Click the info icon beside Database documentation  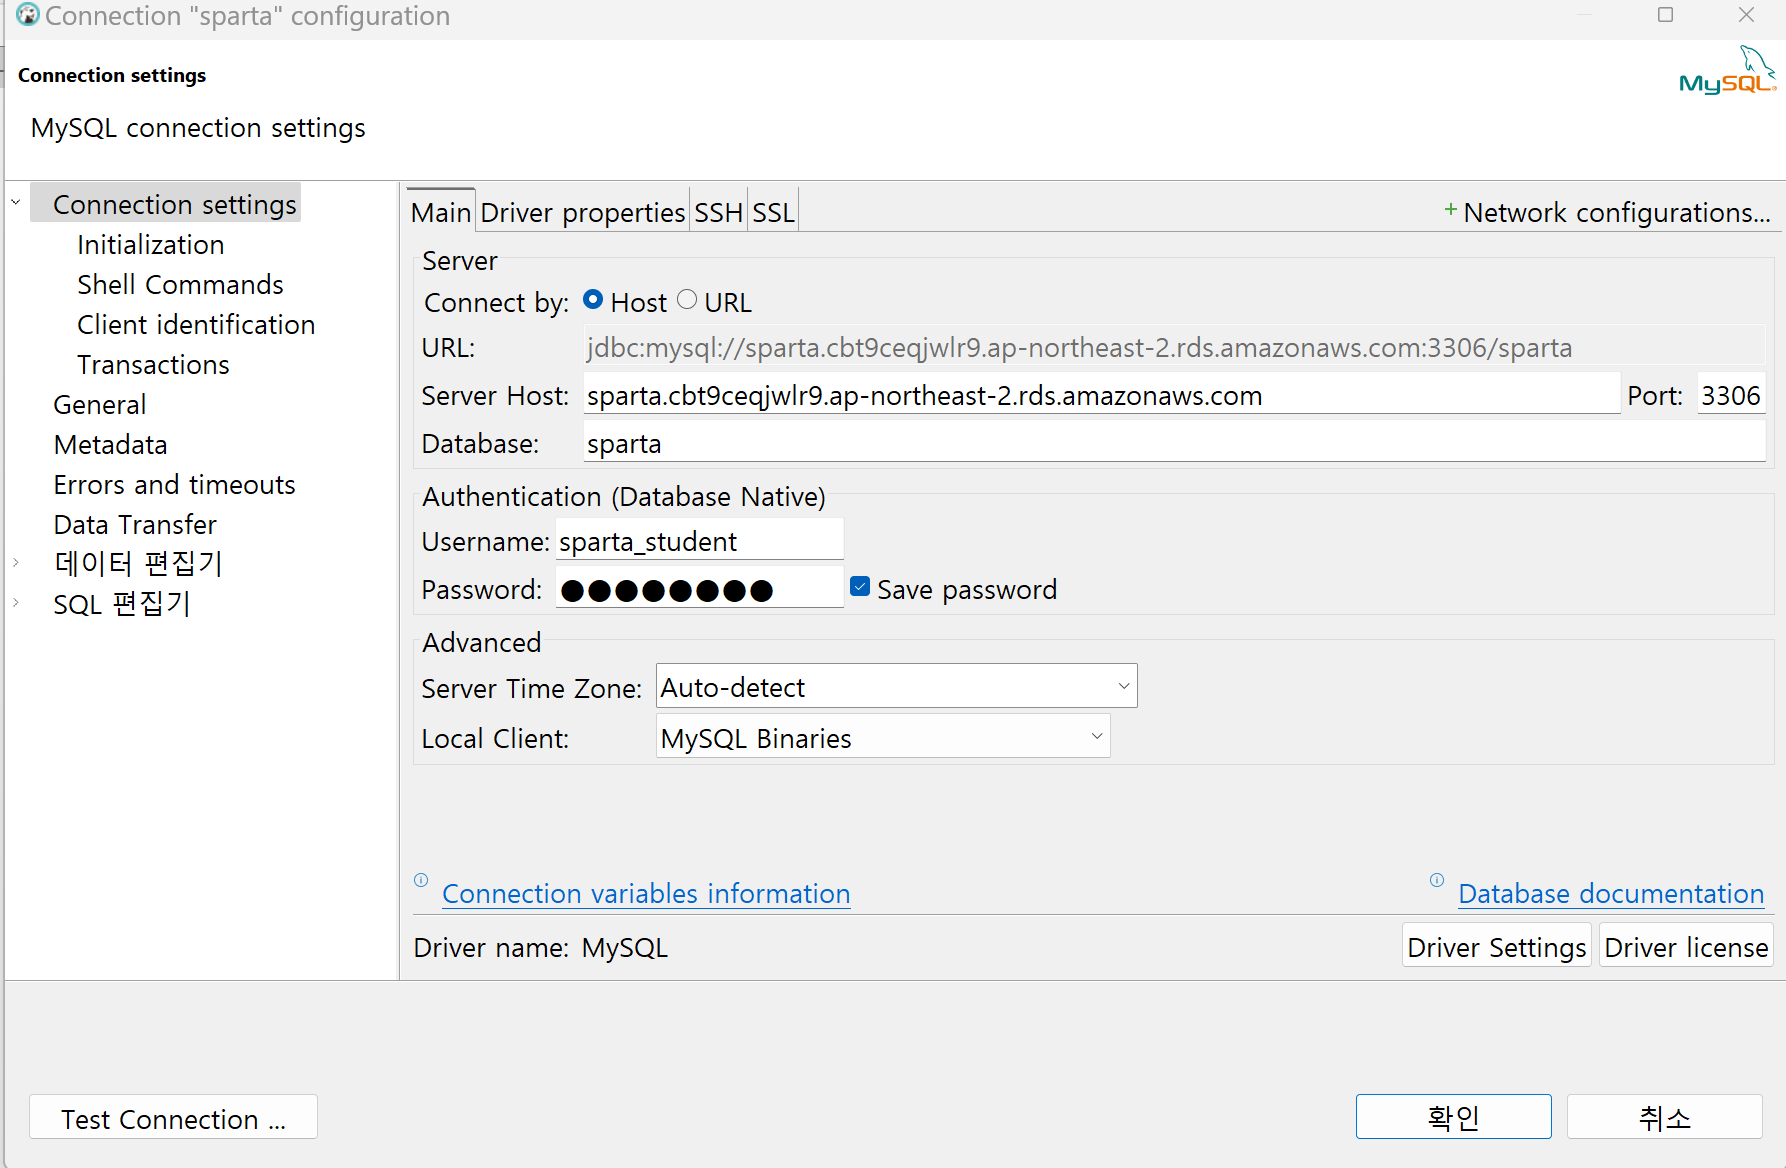pyautogui.click(x=1437, y=880)
